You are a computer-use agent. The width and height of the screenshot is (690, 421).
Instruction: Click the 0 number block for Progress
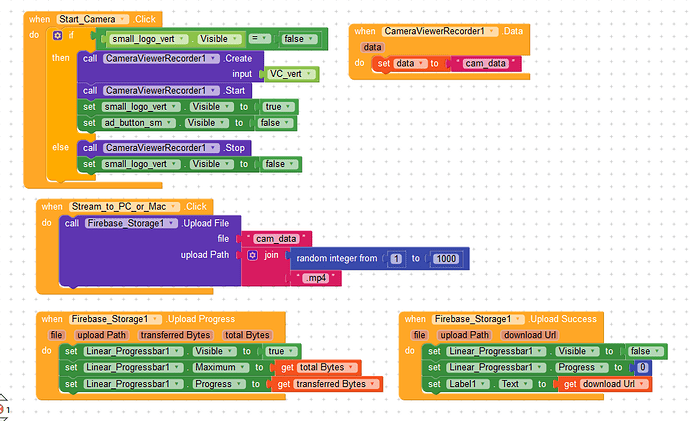(643, 368)
